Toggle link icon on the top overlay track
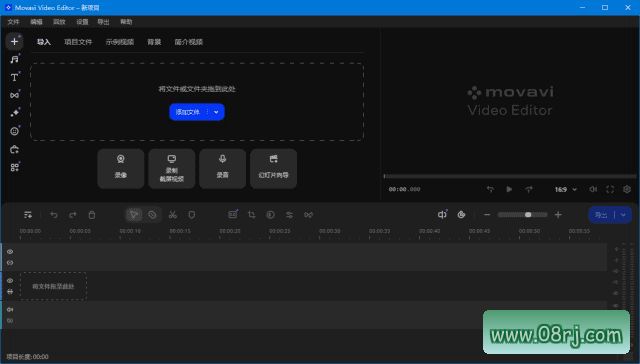This screenshot has height=364, width=640. point(10,263)
